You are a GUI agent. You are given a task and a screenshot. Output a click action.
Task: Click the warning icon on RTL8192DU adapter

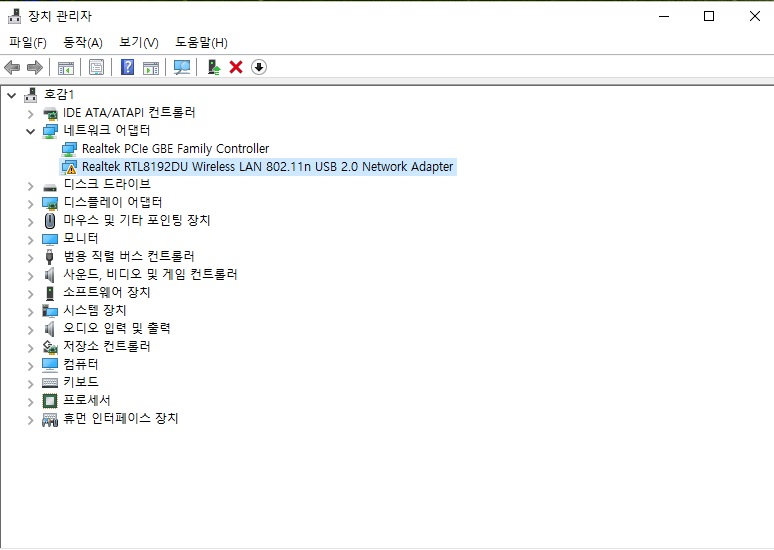(x=69, y=167)
